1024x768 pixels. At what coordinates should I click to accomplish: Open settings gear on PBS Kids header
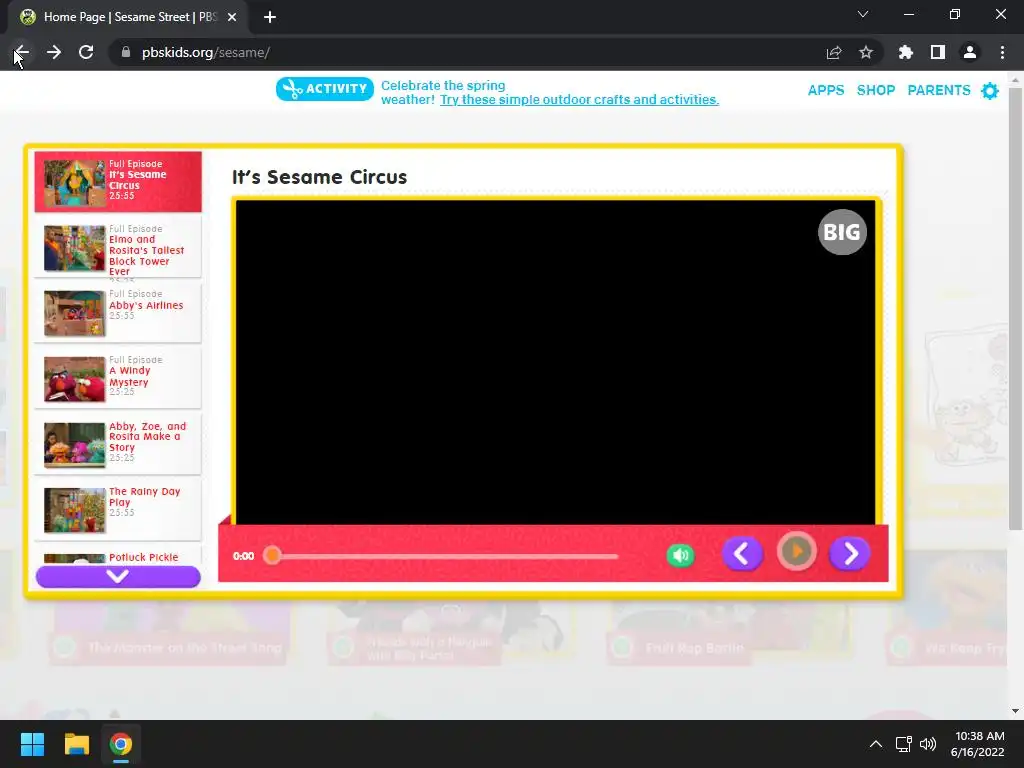coord(990,91)
